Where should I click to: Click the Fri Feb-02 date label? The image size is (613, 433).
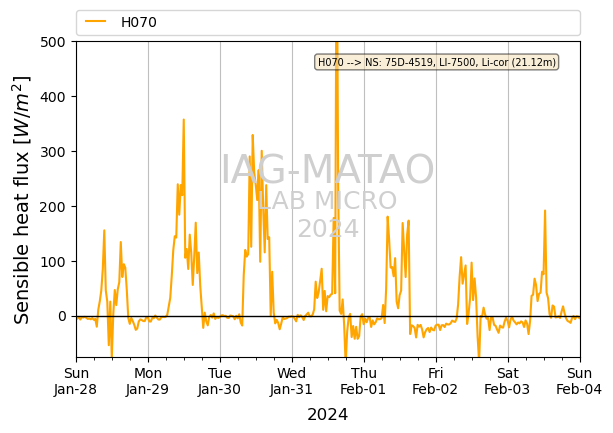[x=435, y=381]
